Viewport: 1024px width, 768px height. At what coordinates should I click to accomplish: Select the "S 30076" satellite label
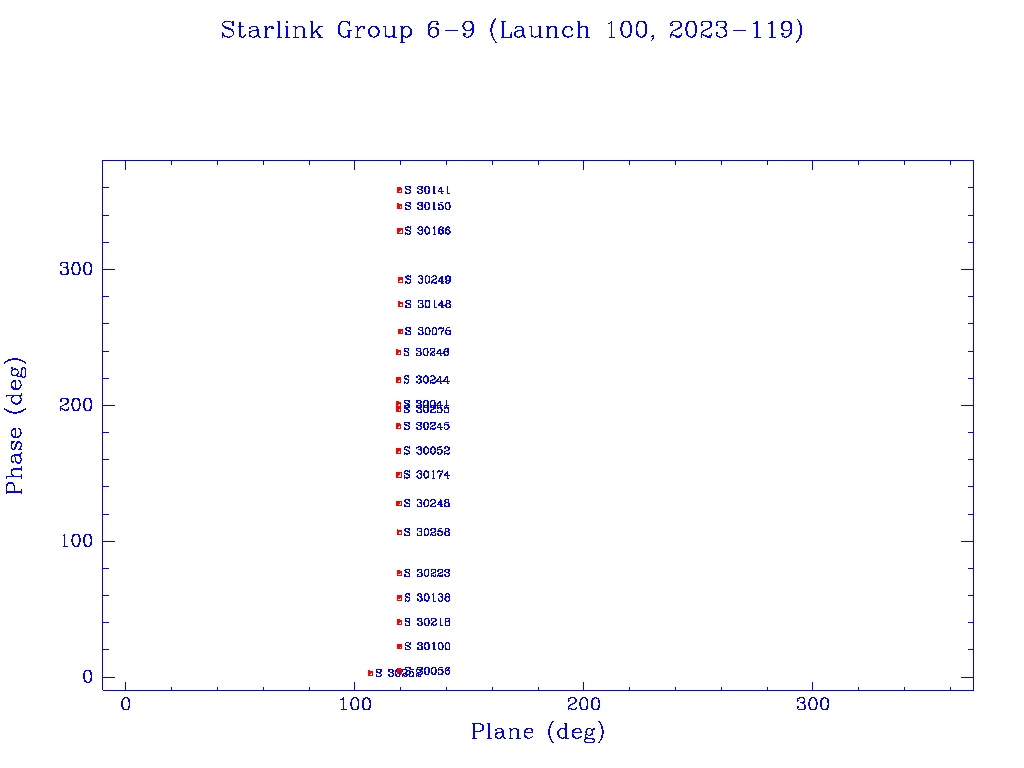[427, 331]
